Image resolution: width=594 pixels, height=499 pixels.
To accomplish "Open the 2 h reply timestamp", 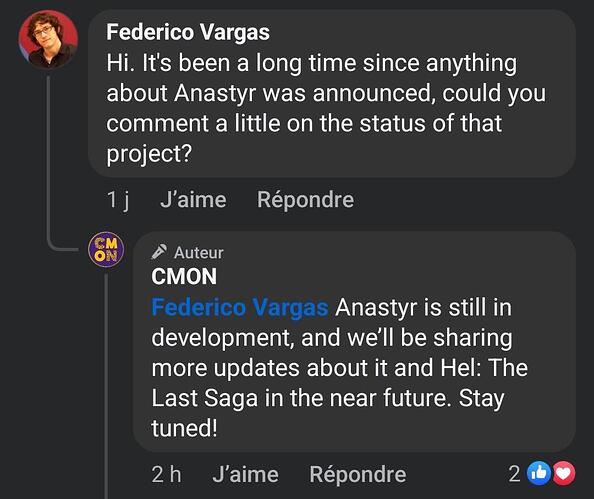I will point(166,474).
